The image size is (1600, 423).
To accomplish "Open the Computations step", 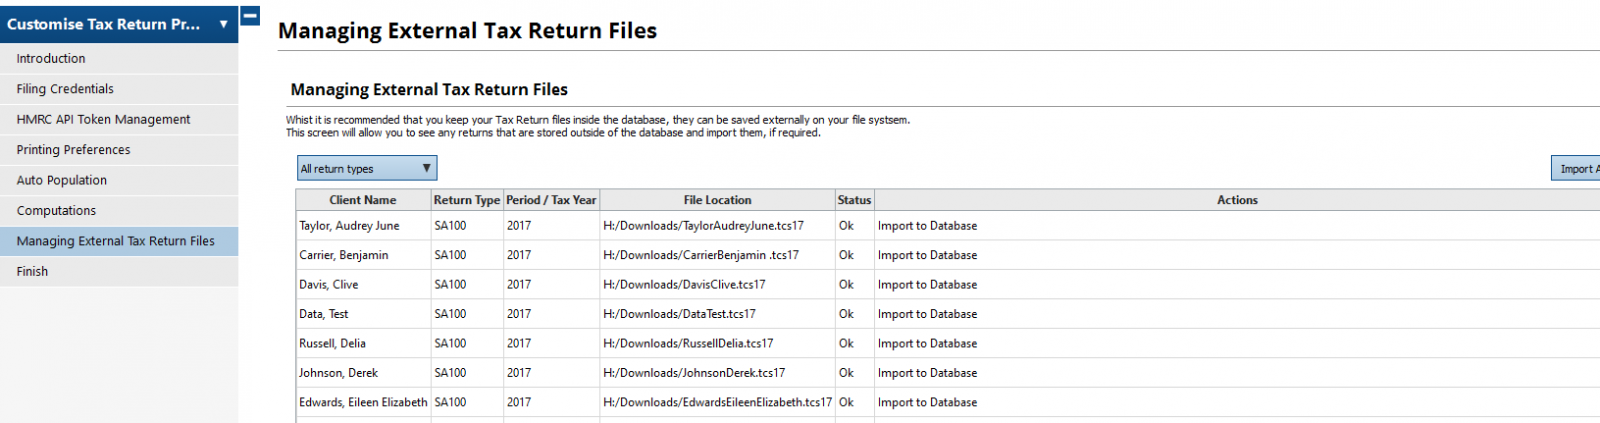I will 56,211.
